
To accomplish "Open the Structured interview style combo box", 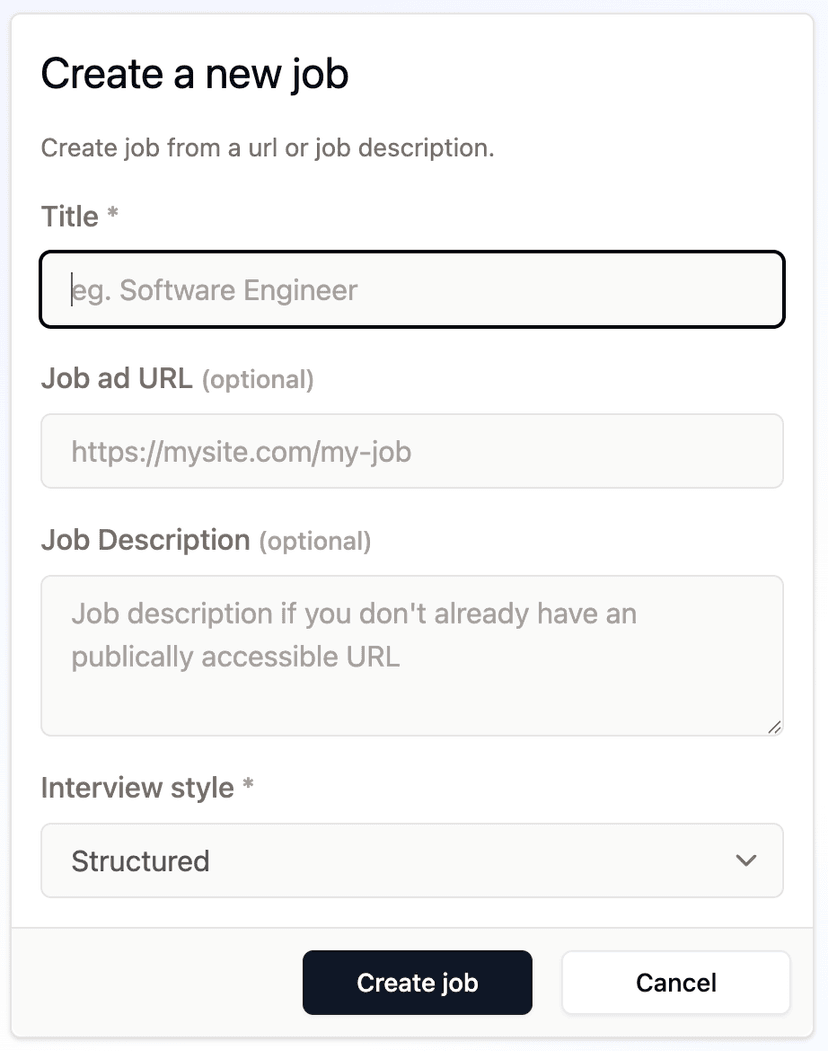I will (x=412, y=860).
